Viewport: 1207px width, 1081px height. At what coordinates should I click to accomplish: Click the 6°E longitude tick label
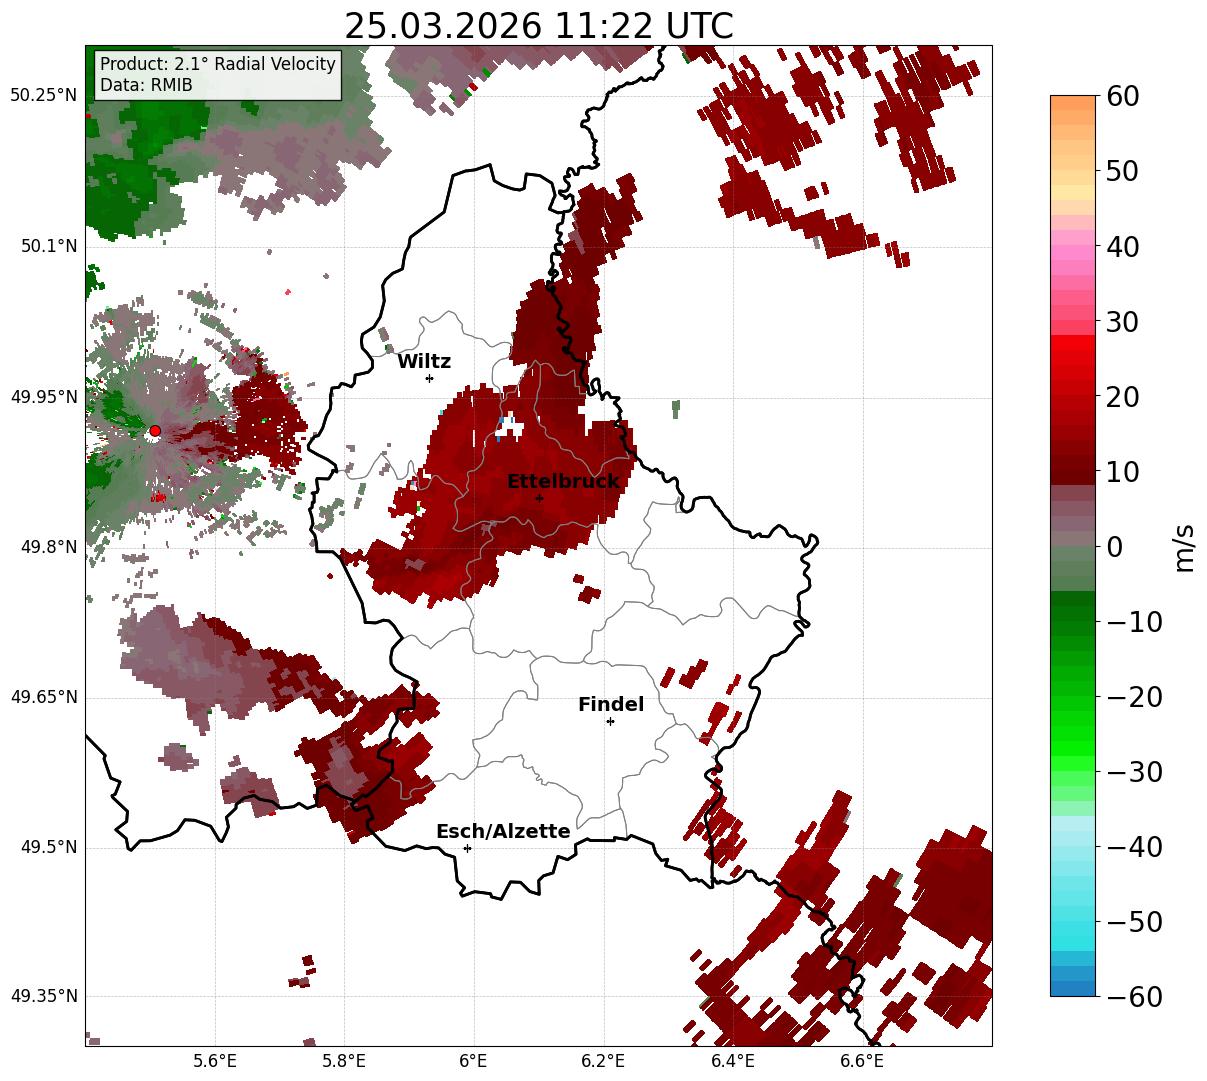(473, 1061)
